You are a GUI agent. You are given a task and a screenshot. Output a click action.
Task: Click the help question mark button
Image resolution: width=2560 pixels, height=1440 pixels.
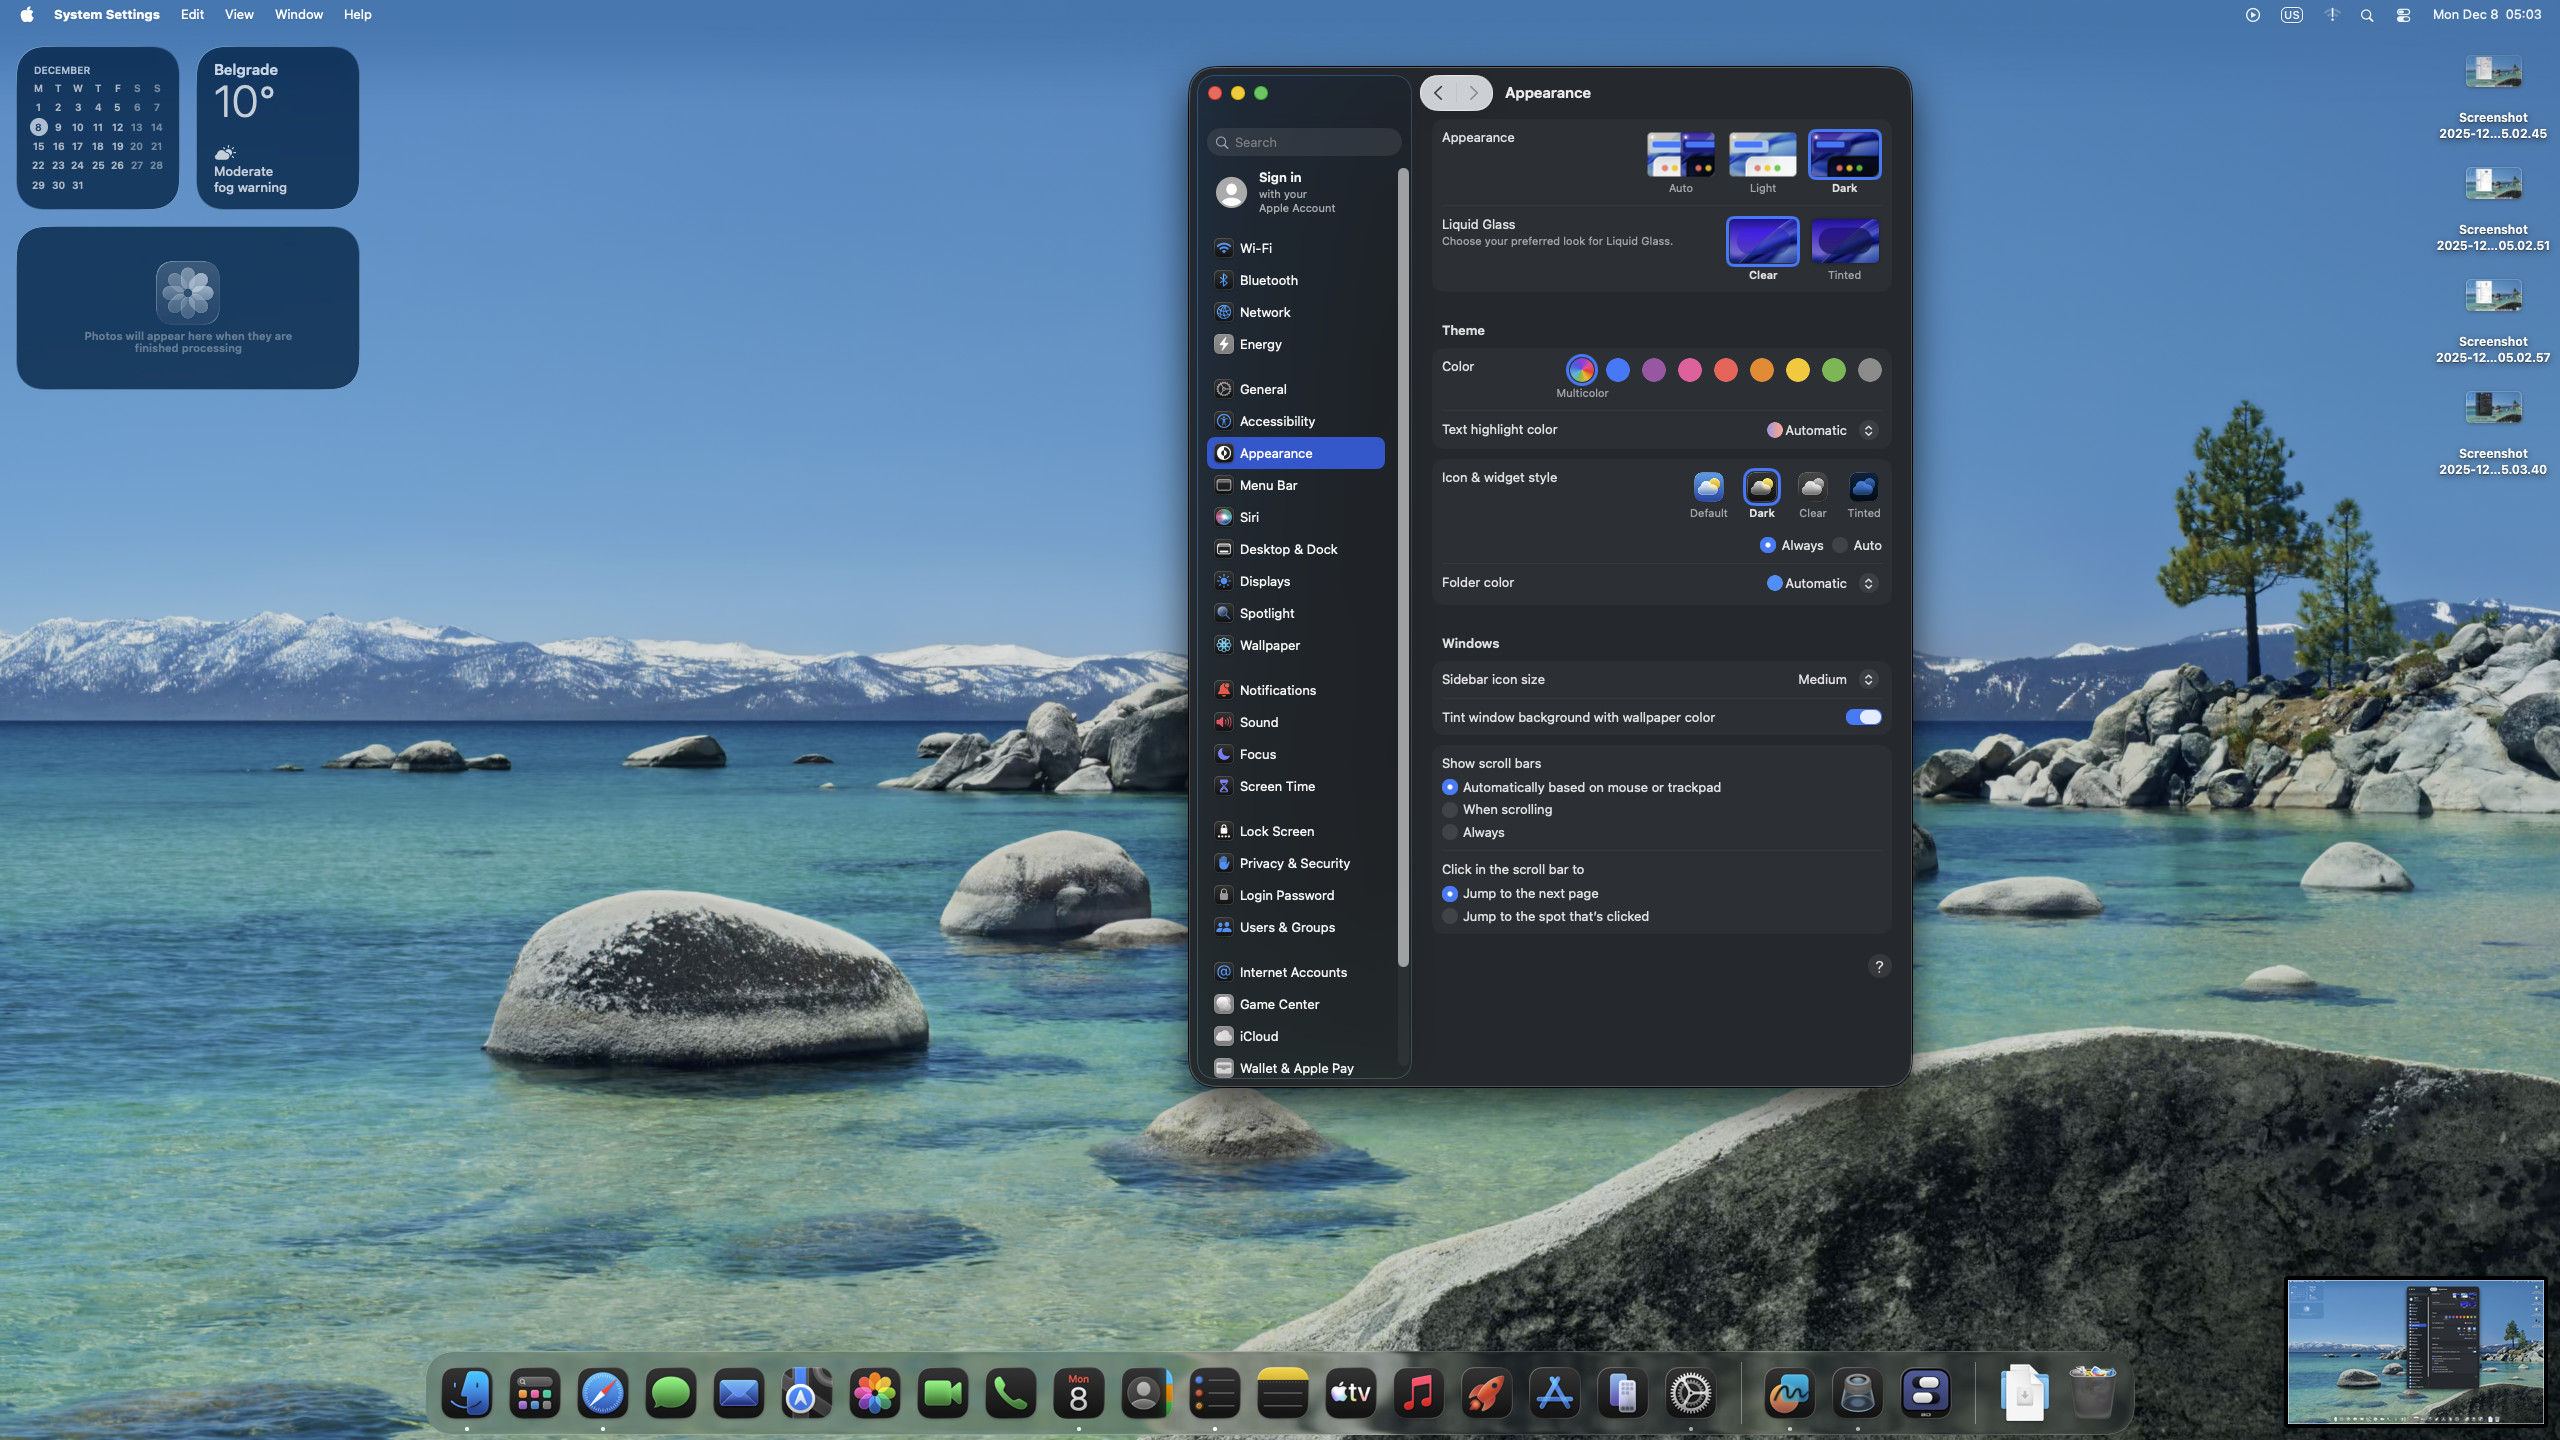click(1879, 966)
